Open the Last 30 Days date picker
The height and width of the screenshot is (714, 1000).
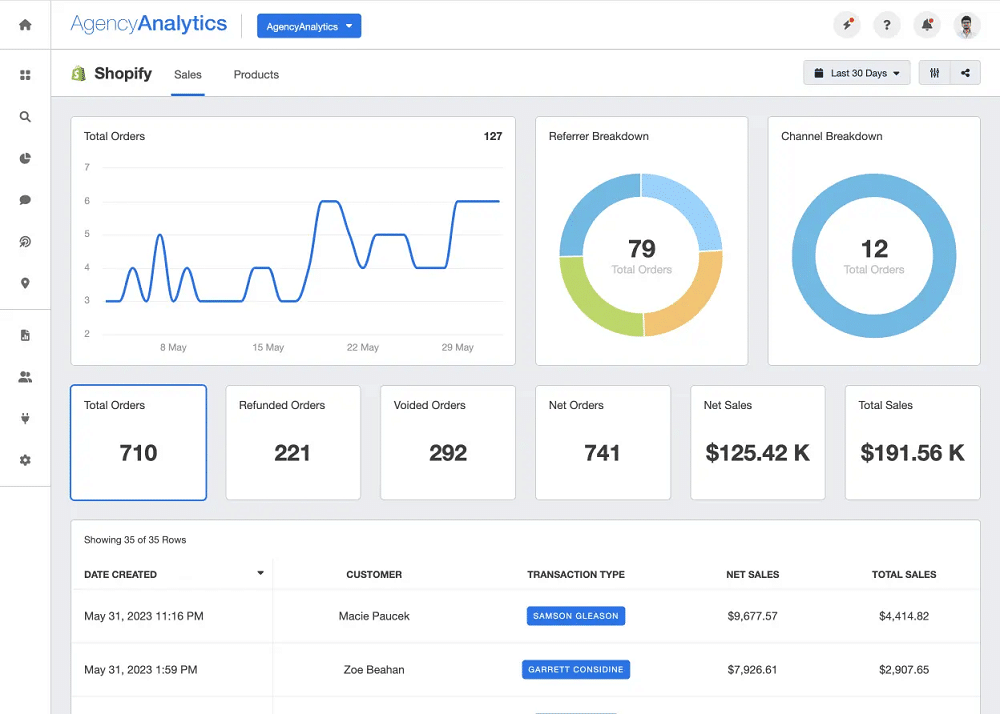pos(856,72)
